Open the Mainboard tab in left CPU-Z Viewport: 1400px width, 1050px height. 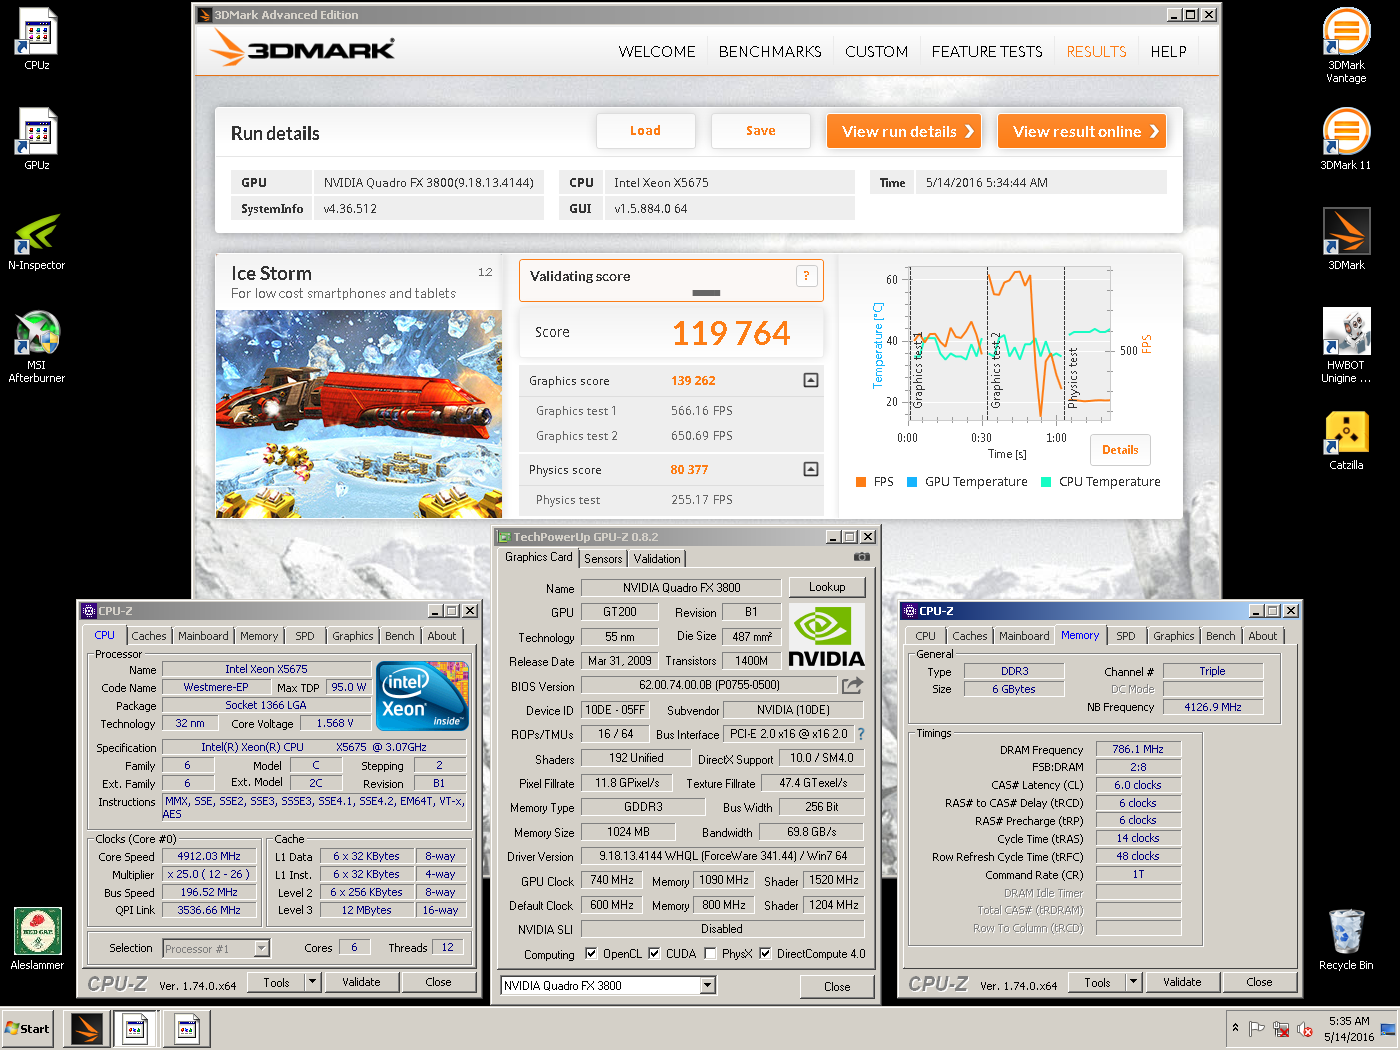click(x=203, y=636)
